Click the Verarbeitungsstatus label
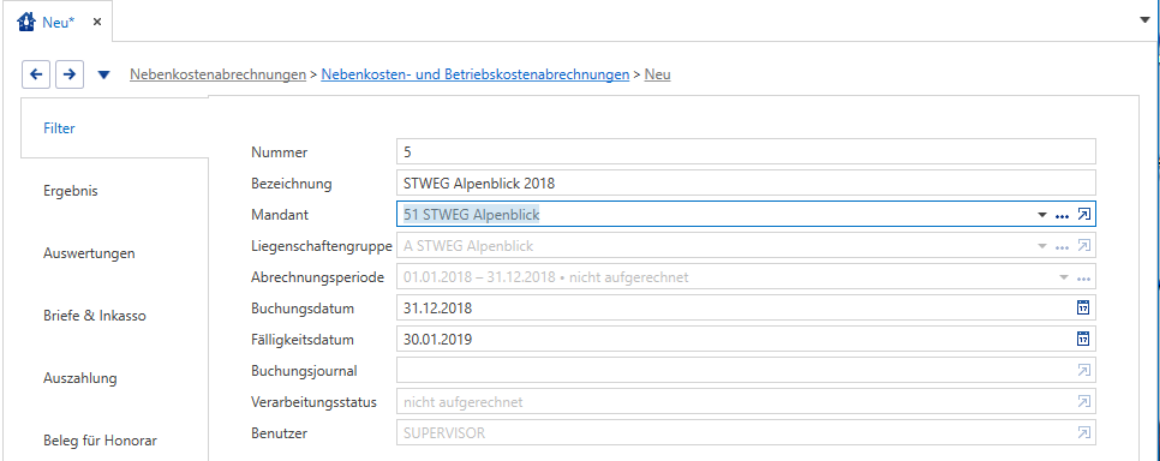The image size is (1160, 461). tap(314, 403)
